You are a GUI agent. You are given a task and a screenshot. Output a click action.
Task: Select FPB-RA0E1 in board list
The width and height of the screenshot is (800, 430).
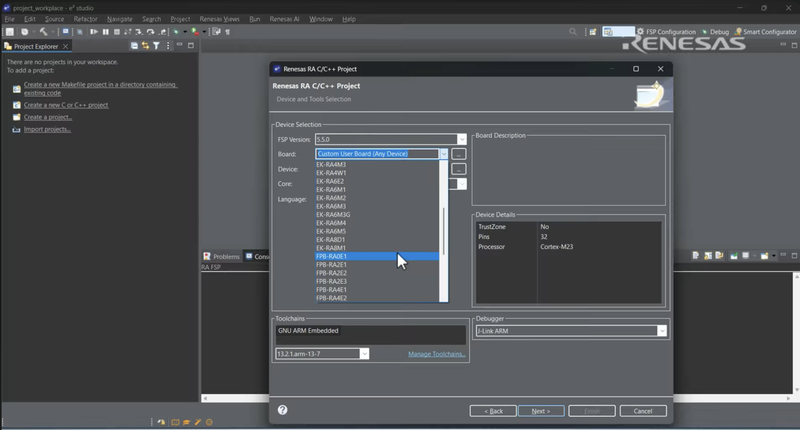point(377,256)
